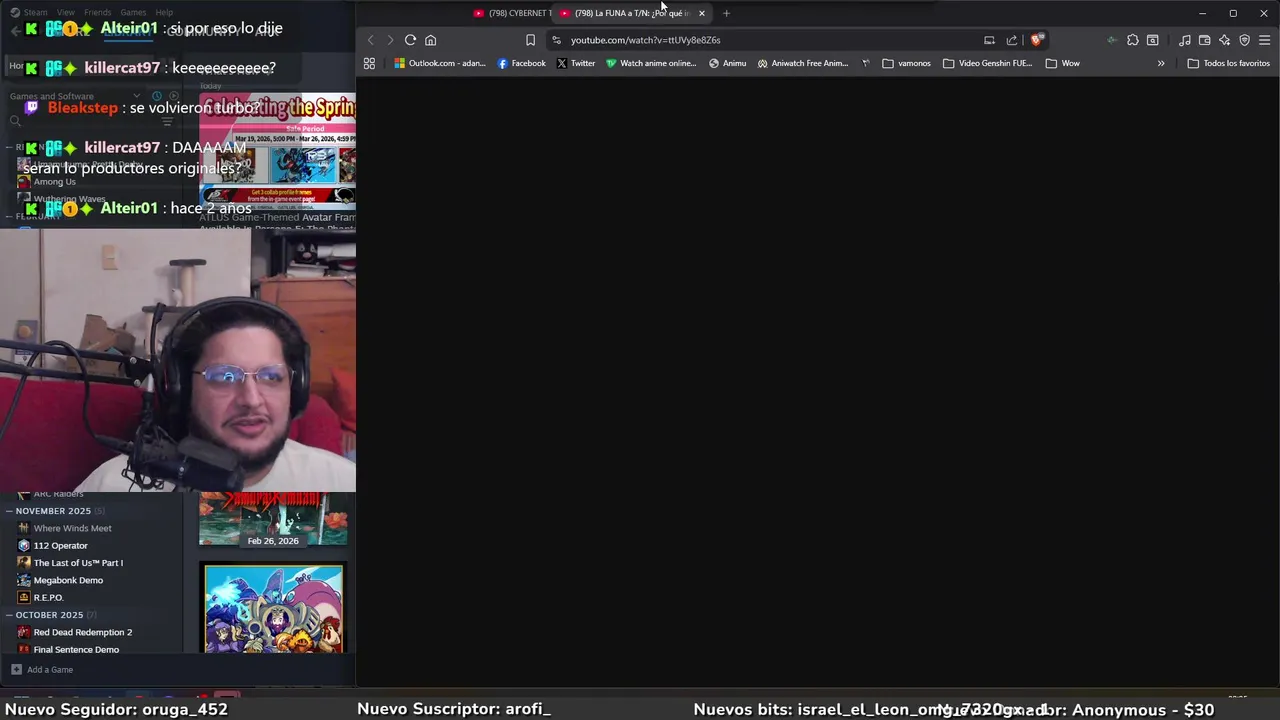1280x720 pixels.
Task: Click the Megabonk Demo game icon
Action: [24, 580]
